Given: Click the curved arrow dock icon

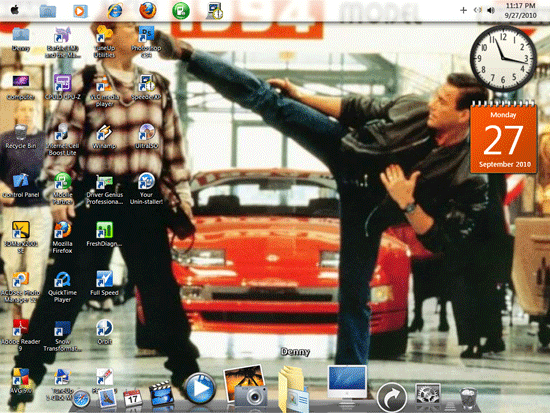Looking at the screenshot, I should click(392, 398).
